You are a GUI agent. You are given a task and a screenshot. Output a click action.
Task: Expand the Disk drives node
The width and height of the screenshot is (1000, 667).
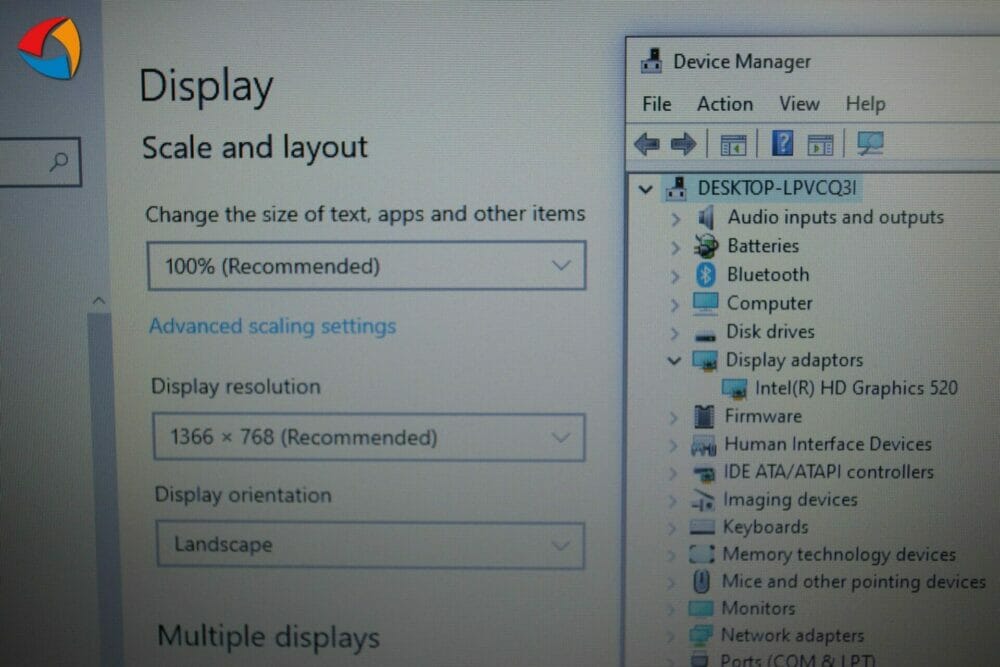(675, 333)
